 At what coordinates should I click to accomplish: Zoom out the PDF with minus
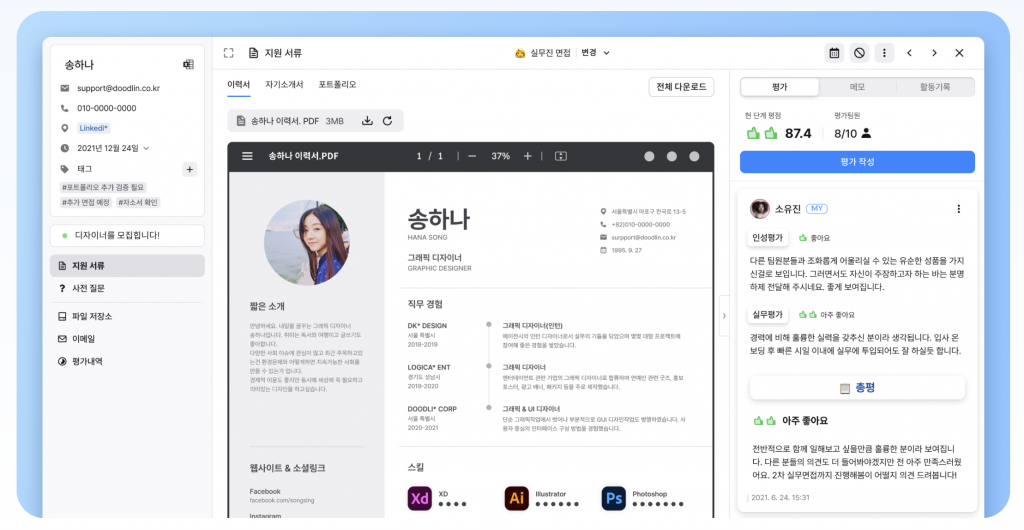click(x=472, y=156)
